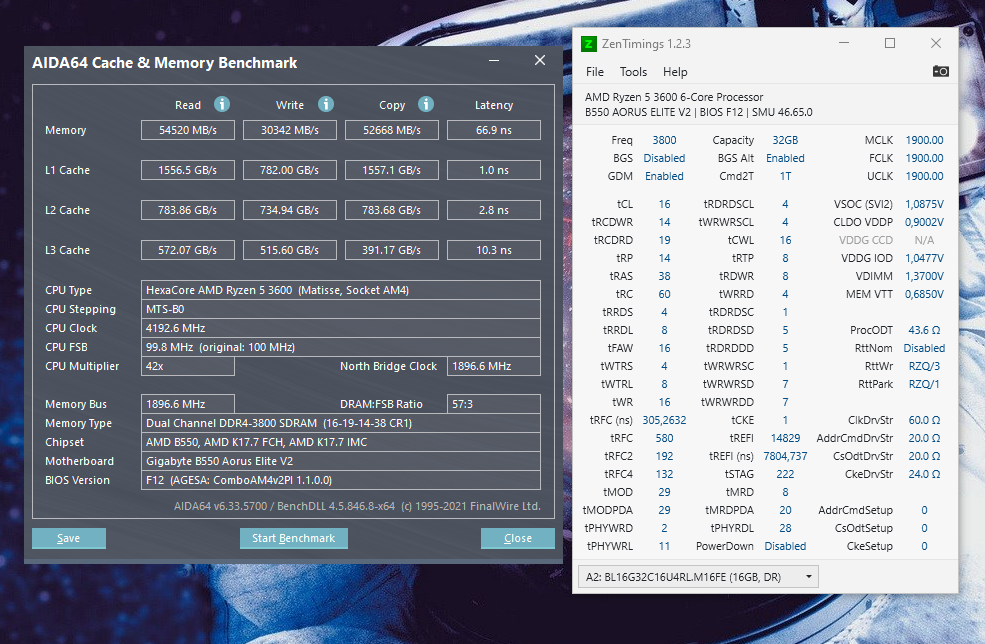Viewport: 985px width, 644px height.
Task: Click VSOC (SVI2) value 1,0875V
Action: tap(924, 204)
